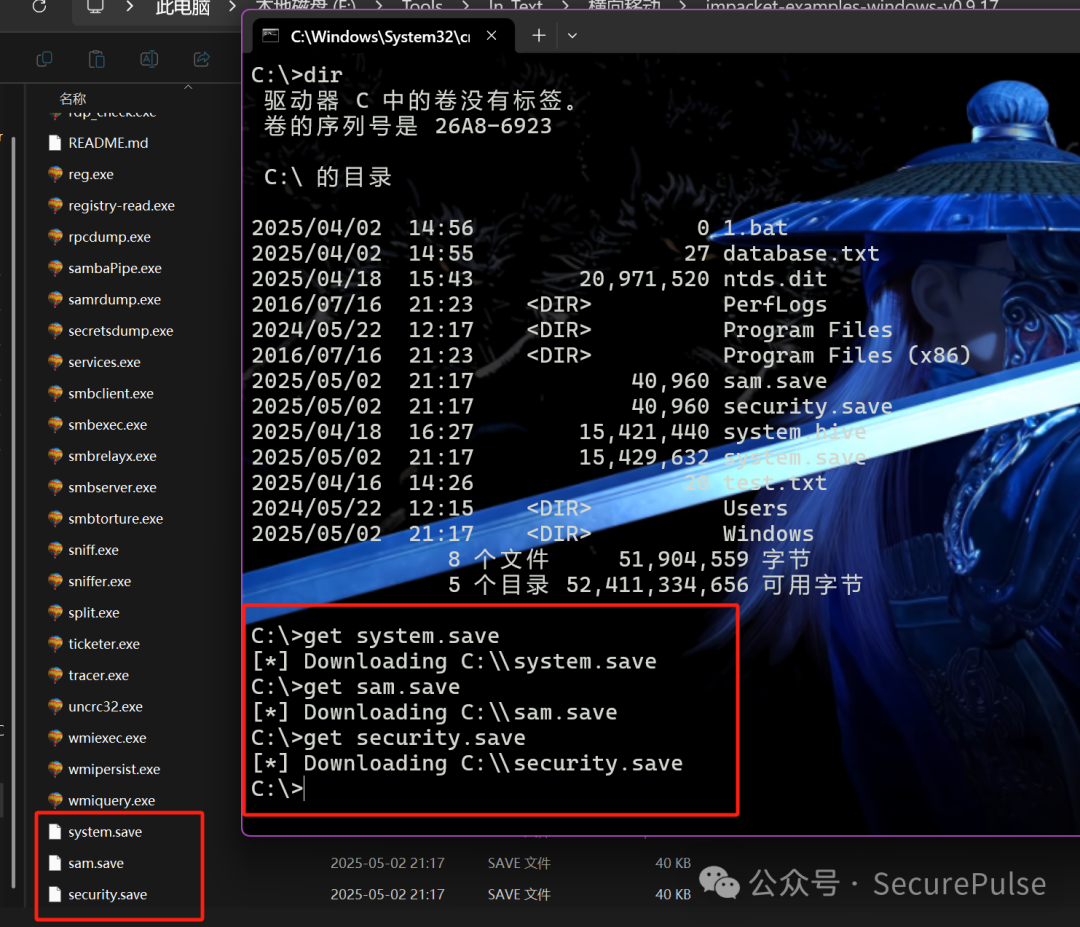This screenshot has width=1080, height=927.
Task: Select split.exe in the file list
Action: point(94,613)
